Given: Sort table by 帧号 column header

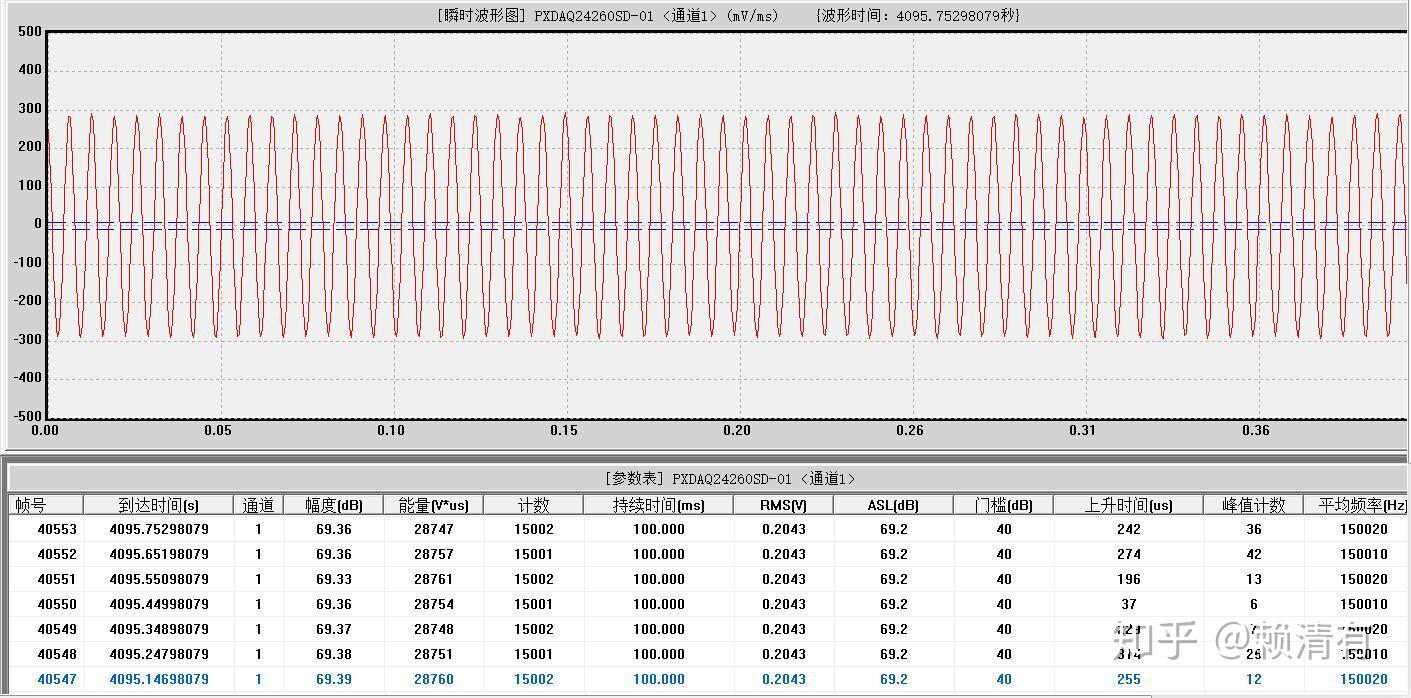Looking at the screenshot, I should [46, 505].
